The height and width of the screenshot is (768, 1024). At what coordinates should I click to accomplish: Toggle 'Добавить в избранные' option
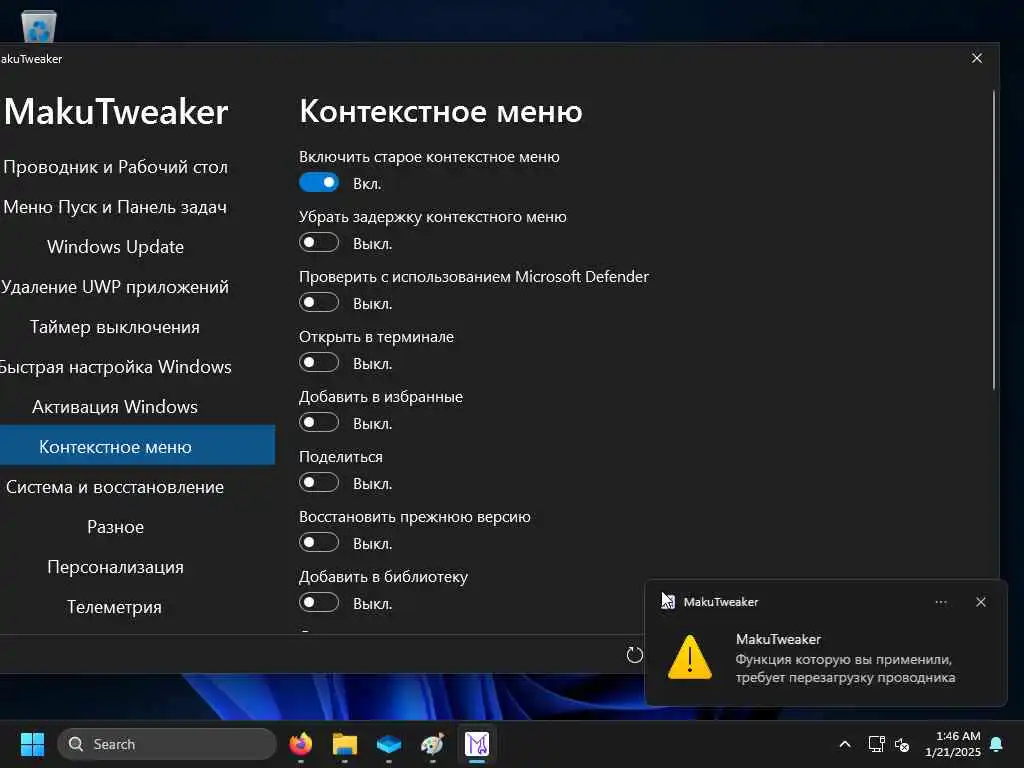pos(319,423)
